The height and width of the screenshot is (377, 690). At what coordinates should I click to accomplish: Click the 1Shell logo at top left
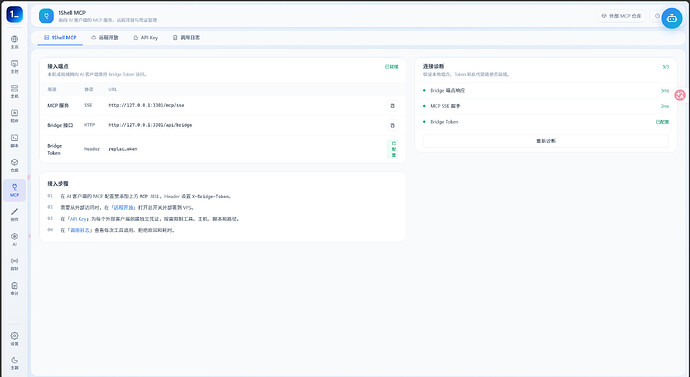coord(15,15)
